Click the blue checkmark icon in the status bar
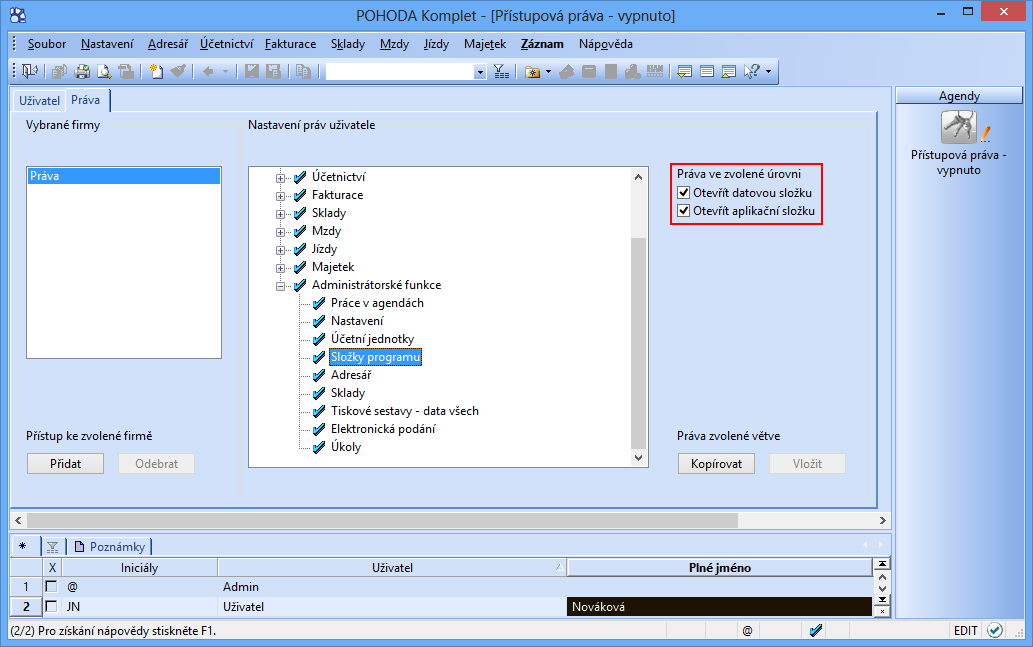The image size is (1033, 647). (x=816, y=631)
